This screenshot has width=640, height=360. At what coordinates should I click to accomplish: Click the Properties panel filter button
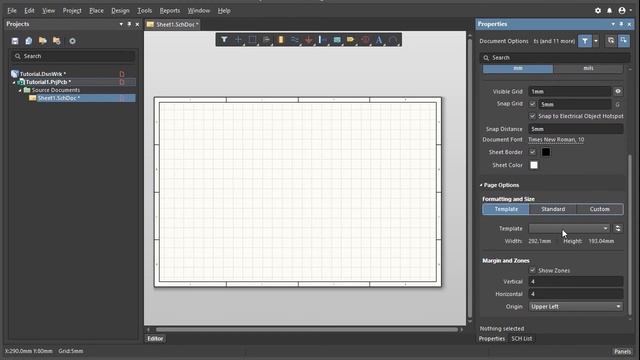coord(585,41)
